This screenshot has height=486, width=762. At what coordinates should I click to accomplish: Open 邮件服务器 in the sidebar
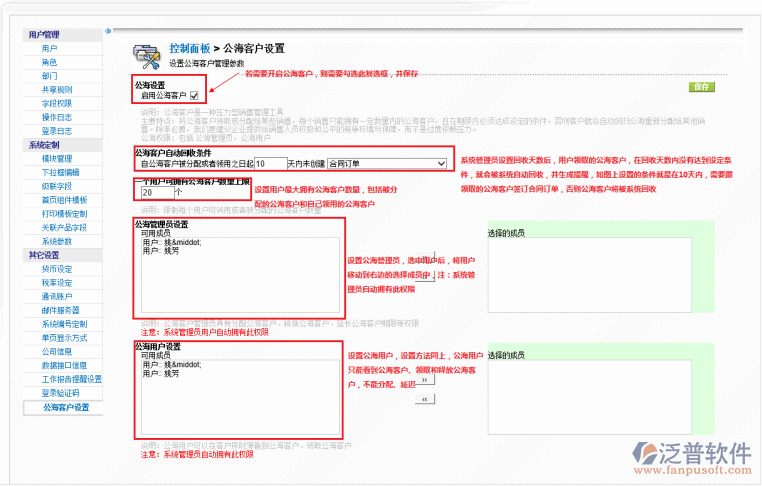tap(61, 311)
